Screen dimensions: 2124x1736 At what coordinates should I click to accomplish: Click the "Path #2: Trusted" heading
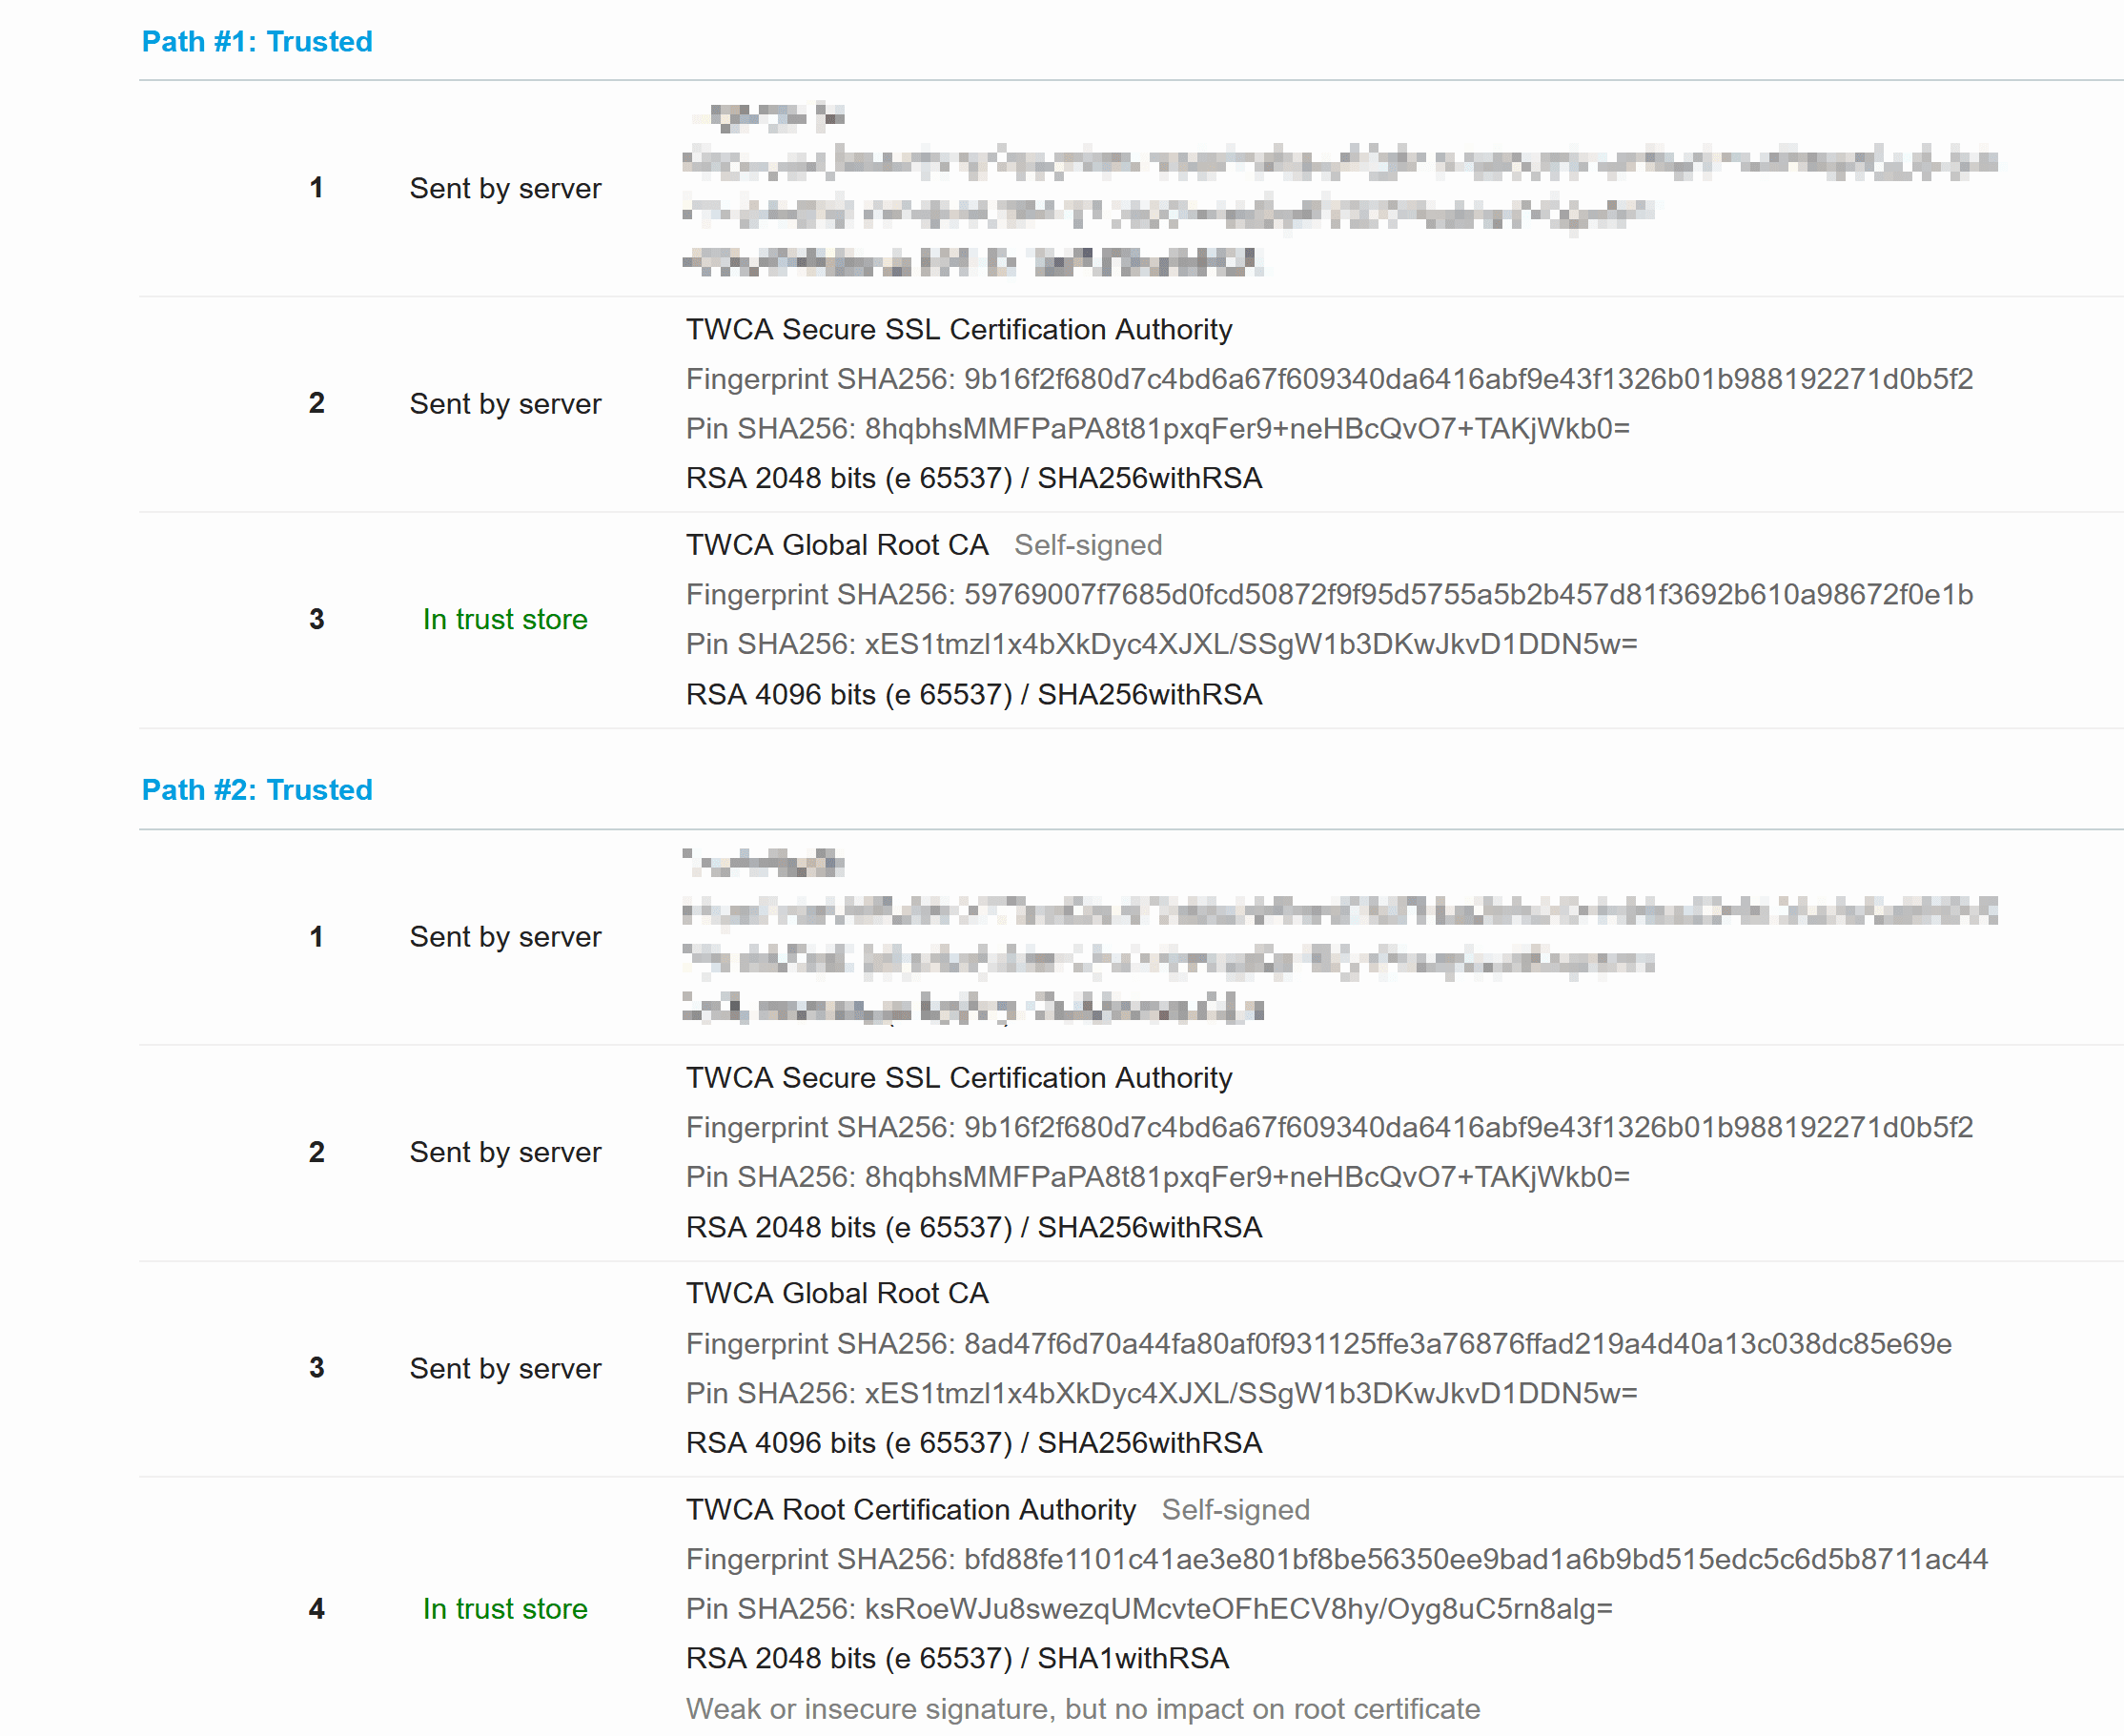coord(257,790)
